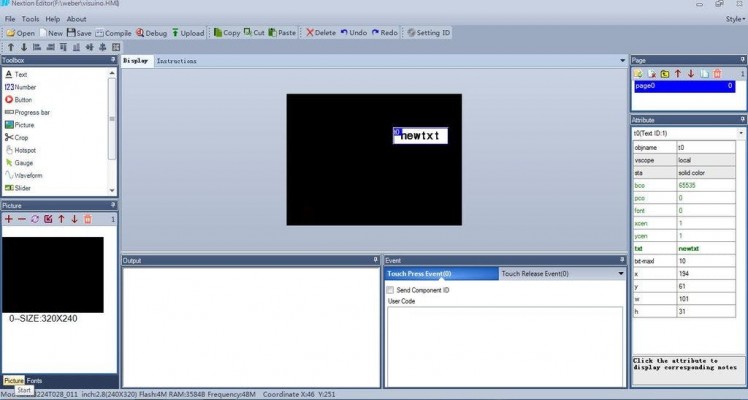The height and width of the screenshot is (400, 748).
Task: Click the align bottom icon
Action: pyautogui.click(x=76, y=47)
